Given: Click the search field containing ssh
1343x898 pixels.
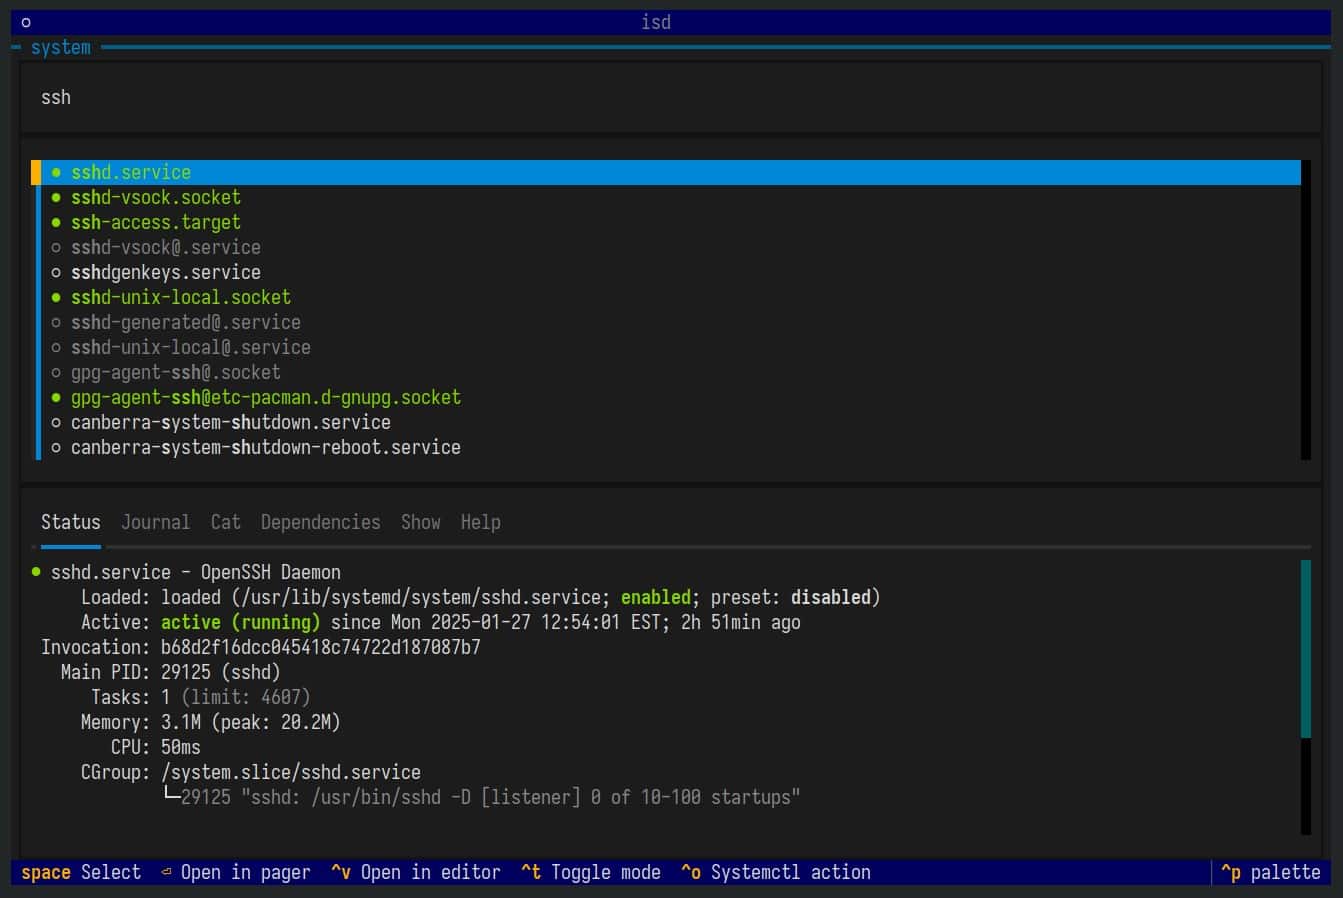Looking at the screenshot, I should (x=400, y=97).
